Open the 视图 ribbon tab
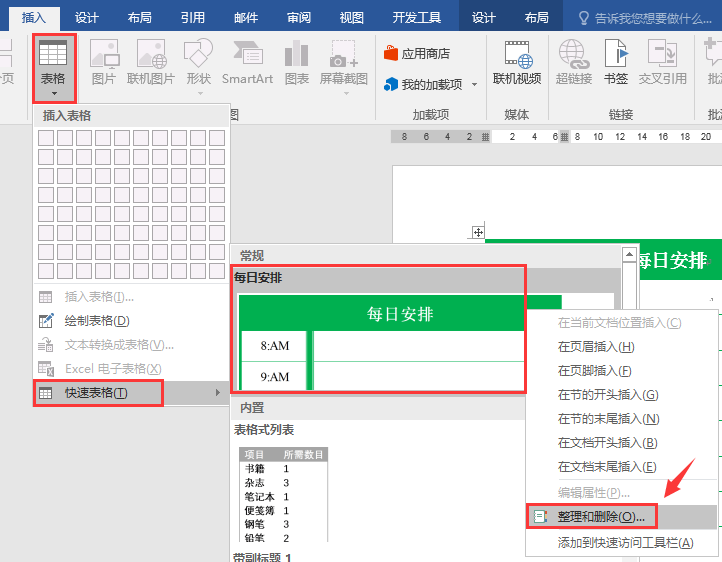The image size is (722, 562). (352, 18)
